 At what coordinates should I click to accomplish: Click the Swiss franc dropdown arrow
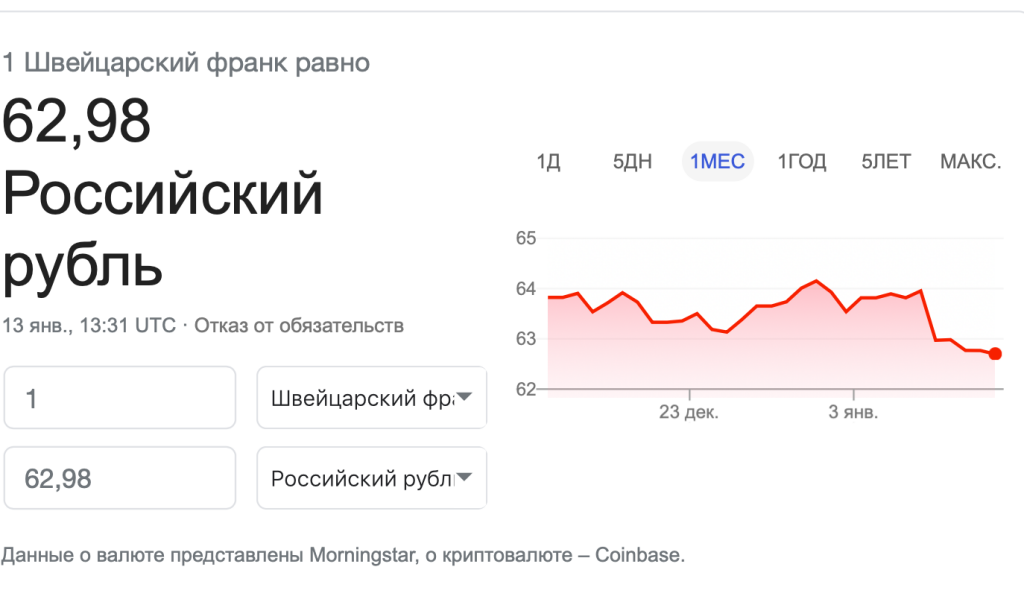(464, 396)
